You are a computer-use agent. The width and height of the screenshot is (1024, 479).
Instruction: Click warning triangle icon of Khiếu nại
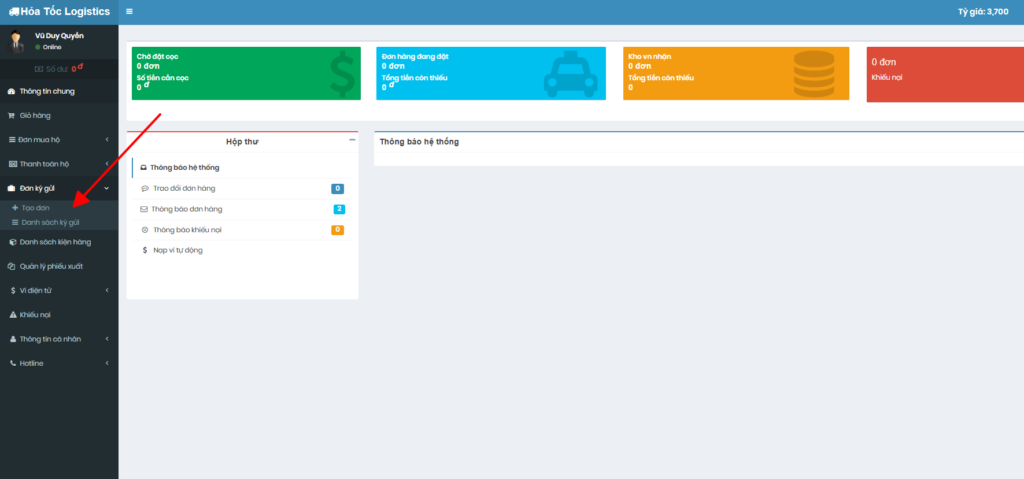[x=13, y=315]
